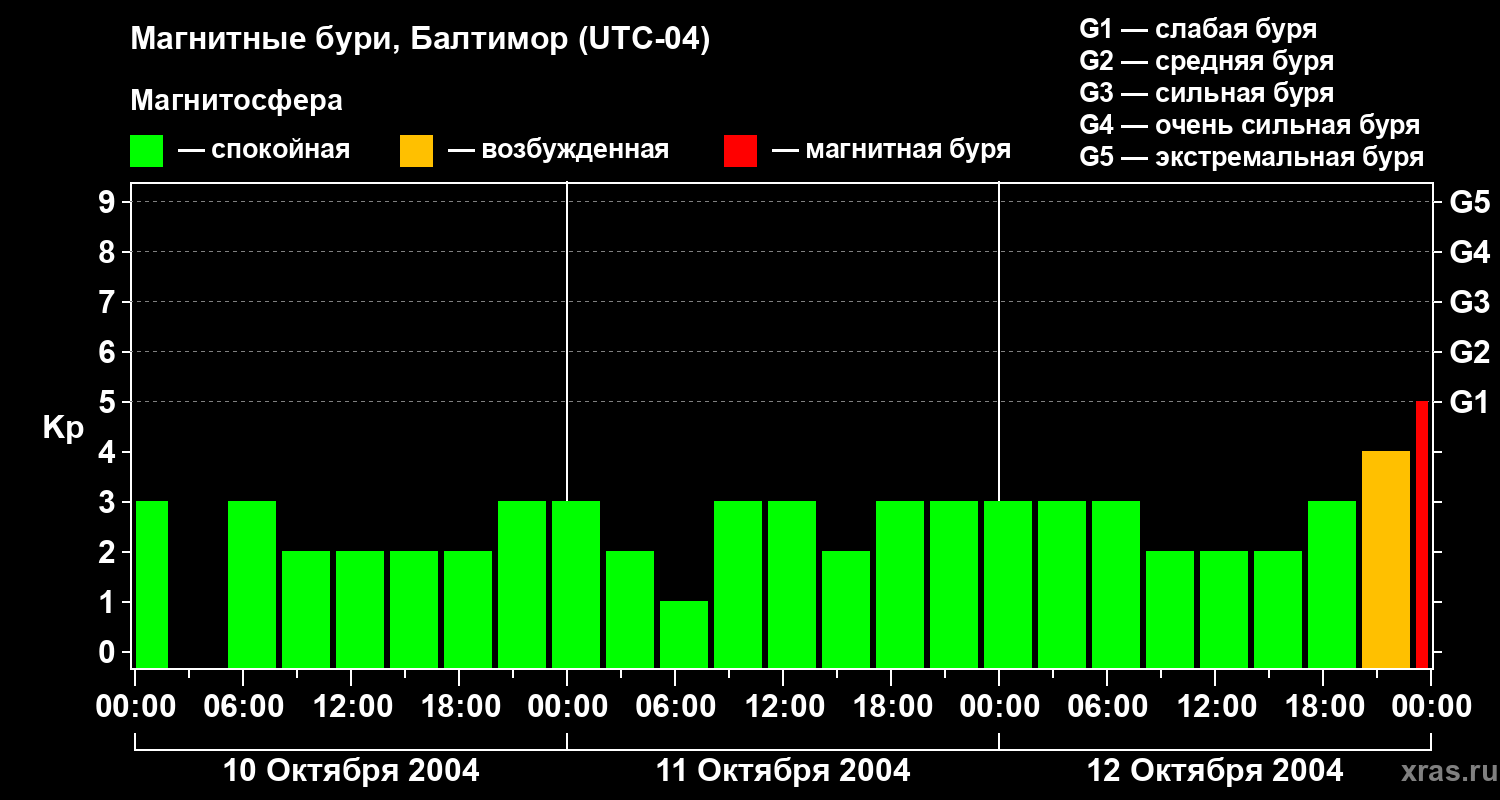1500x800 pixels.
Task: Click the '— спокойная' legend label
Action: click(x=264, y=151)
